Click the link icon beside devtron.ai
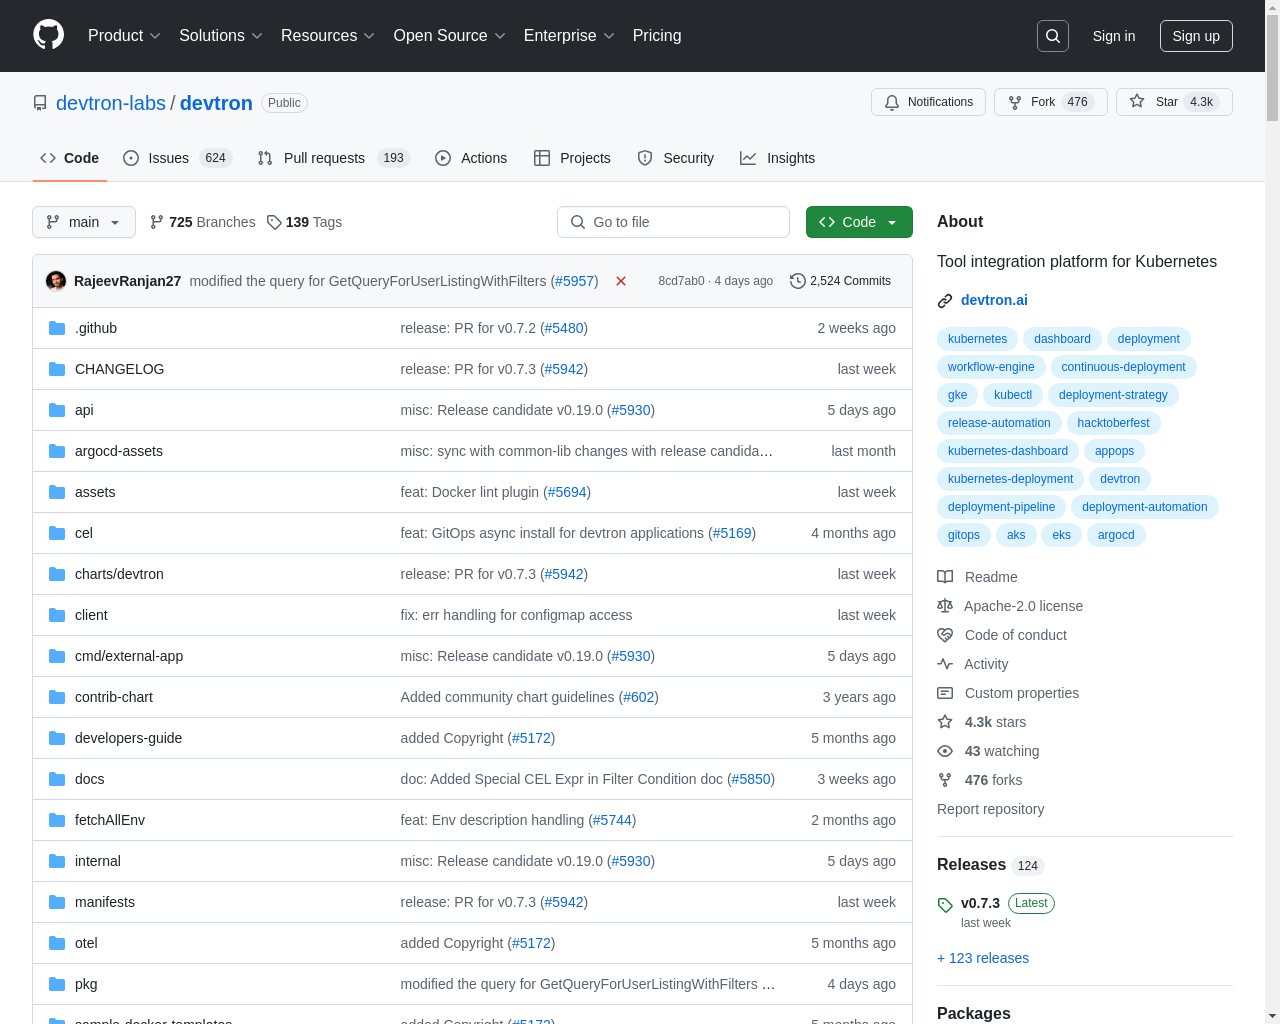The image size is (1280, 1024). pos(945,301)
